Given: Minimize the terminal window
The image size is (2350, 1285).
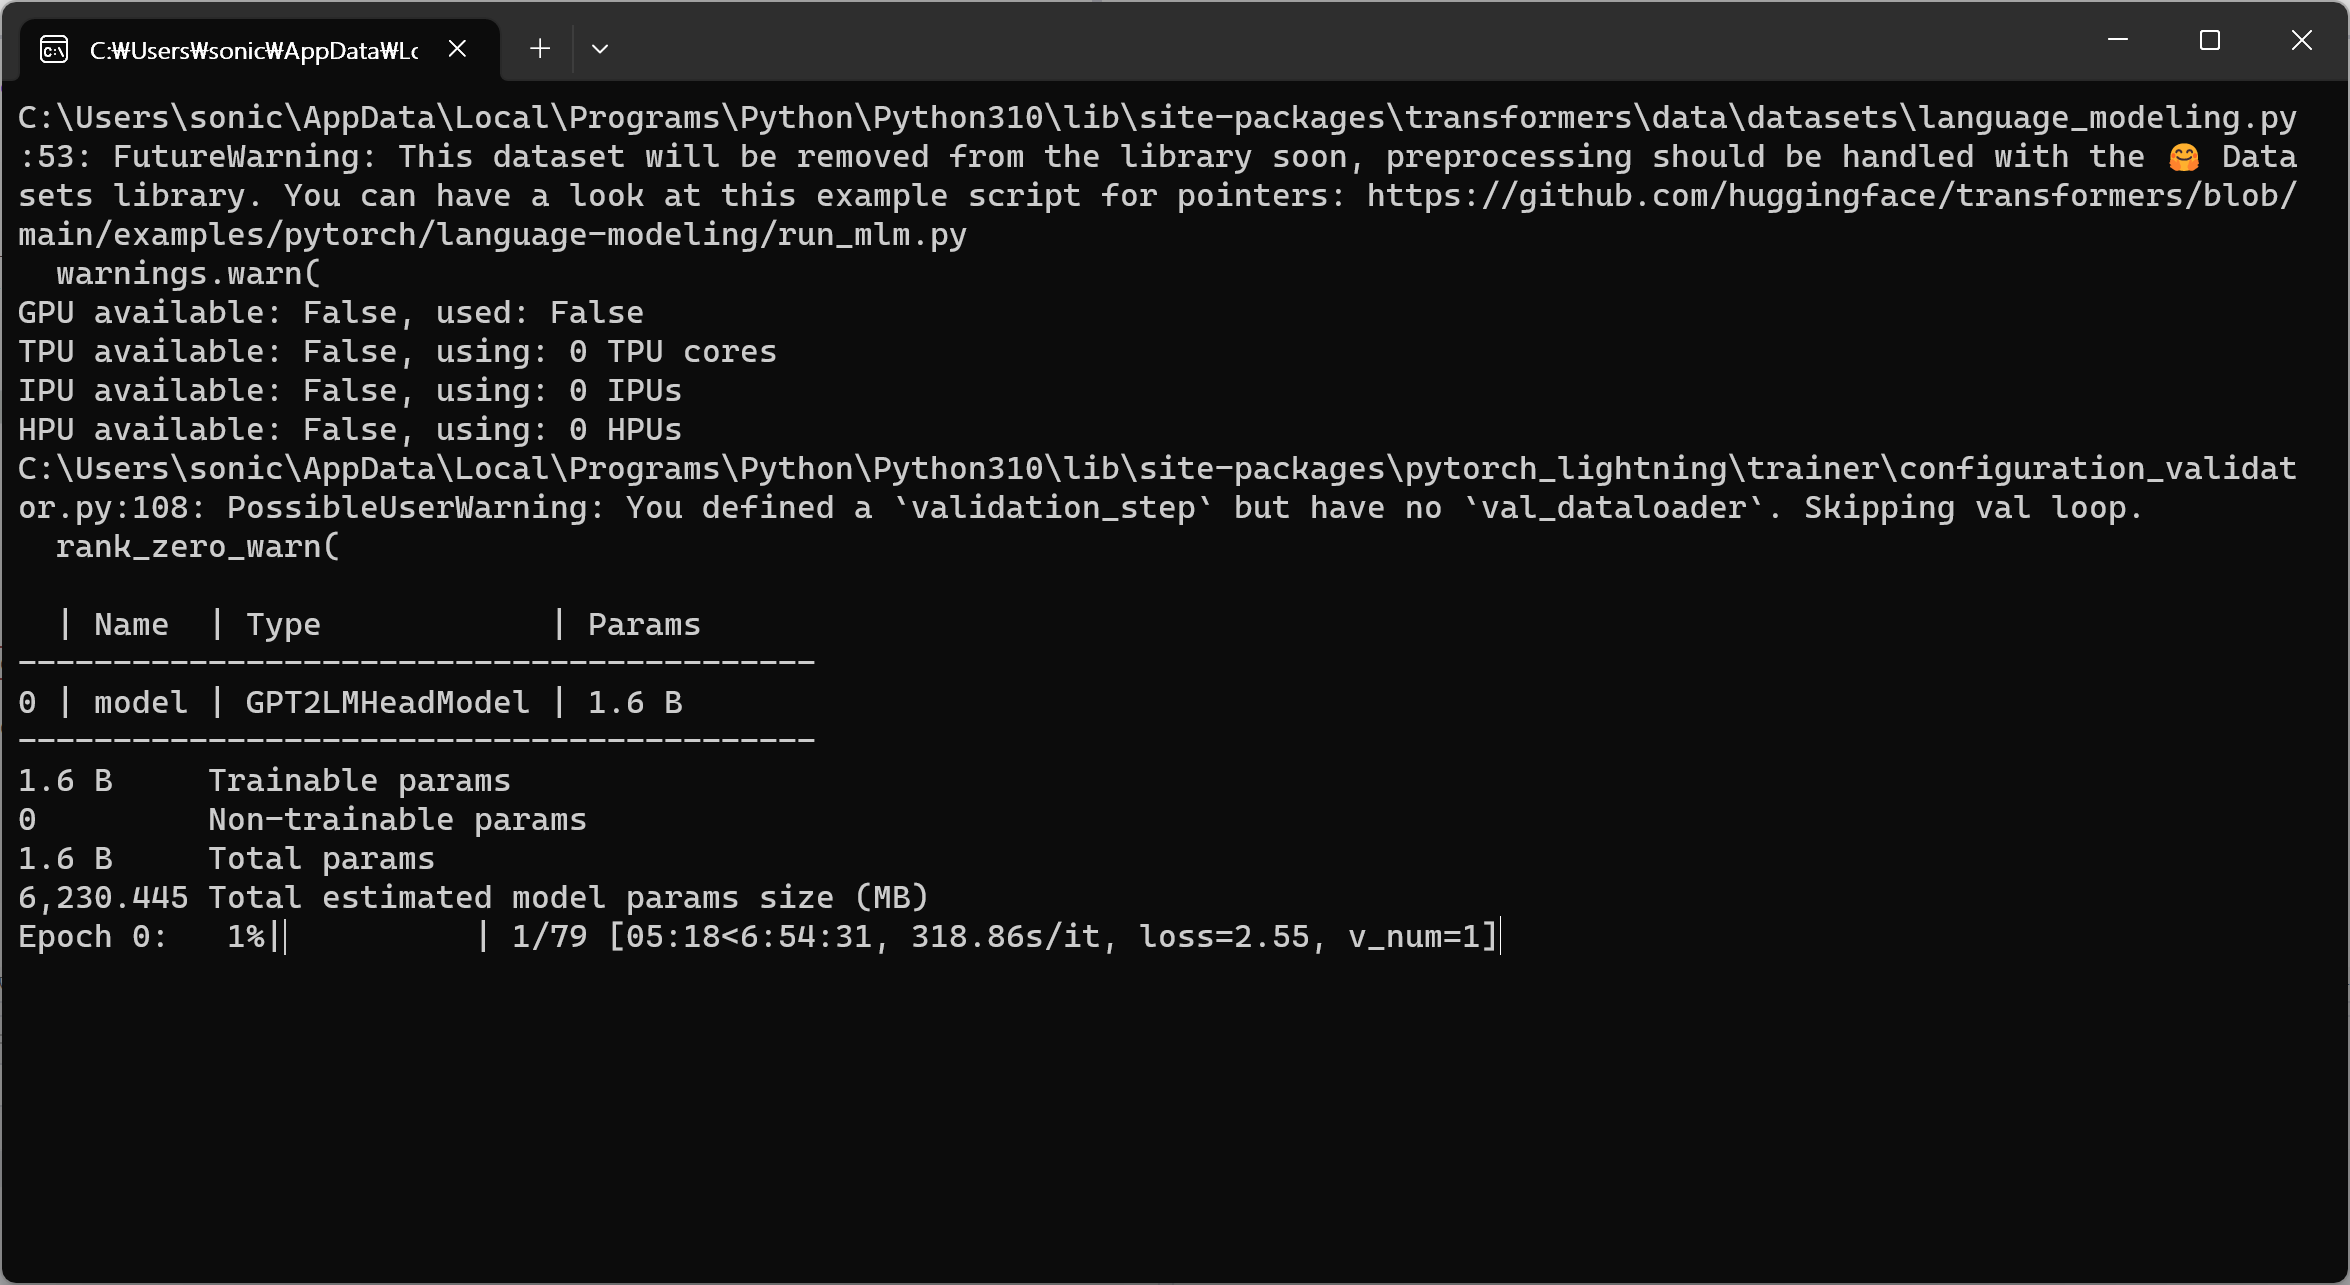Looking at the screenshot, I should pyautogui.click(x=2117, y=41).
